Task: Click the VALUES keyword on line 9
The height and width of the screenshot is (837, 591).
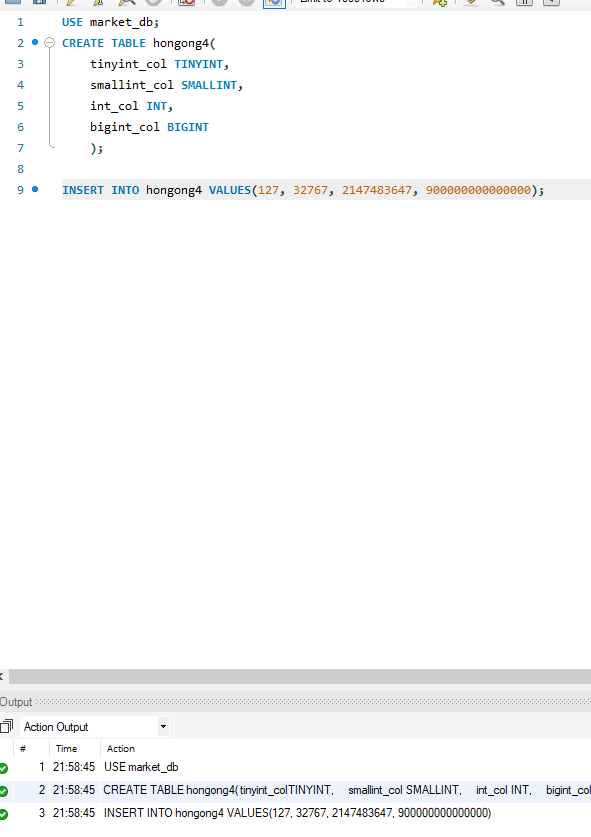Action: [230, 190]
